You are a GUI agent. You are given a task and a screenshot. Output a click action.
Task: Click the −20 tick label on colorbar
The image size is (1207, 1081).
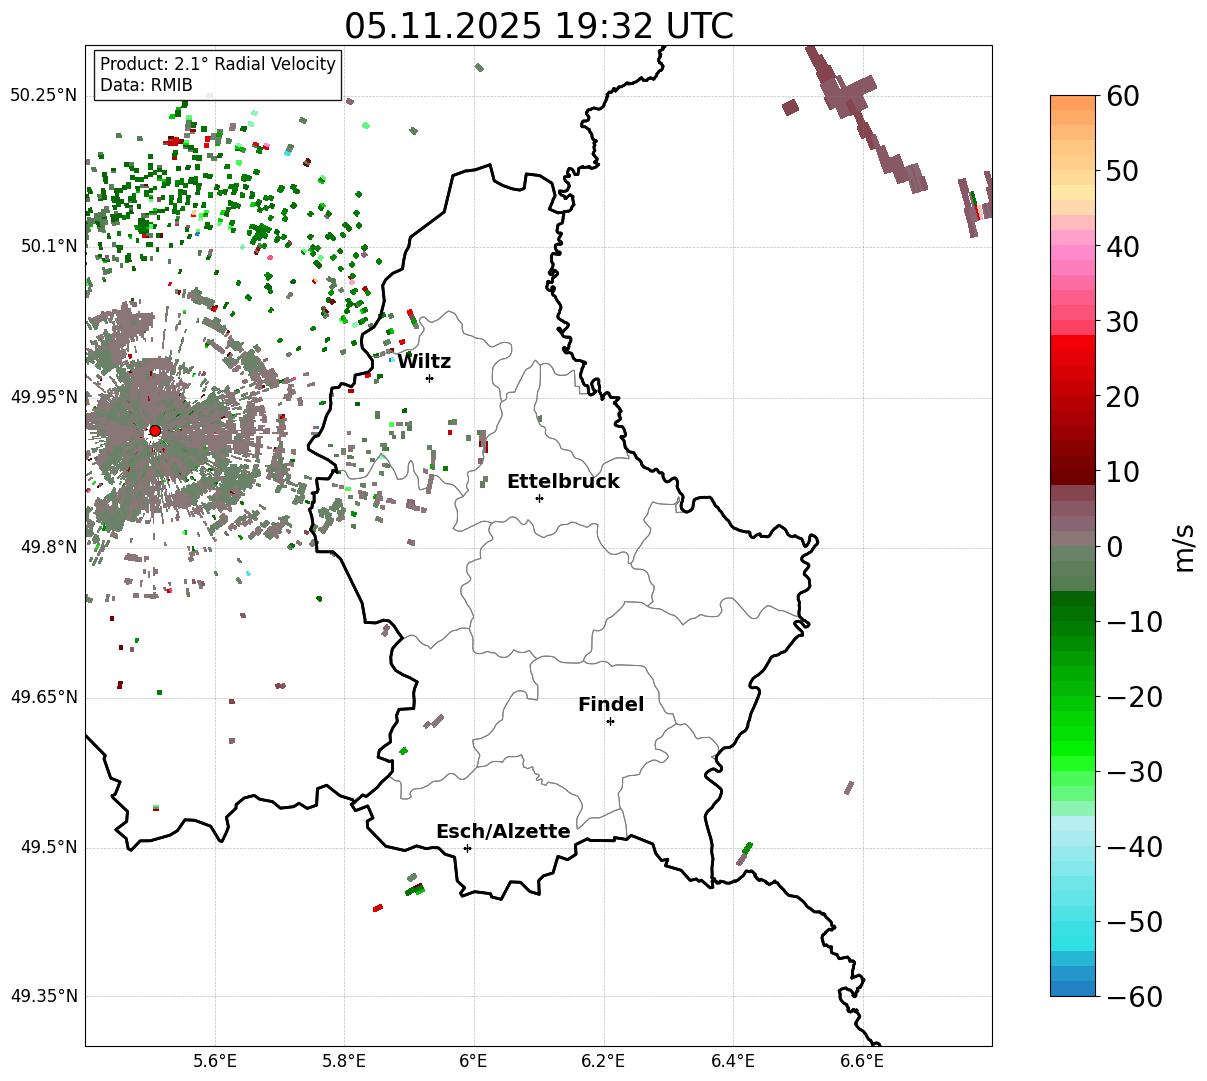pyautogui.click(x=1134, y=697)
